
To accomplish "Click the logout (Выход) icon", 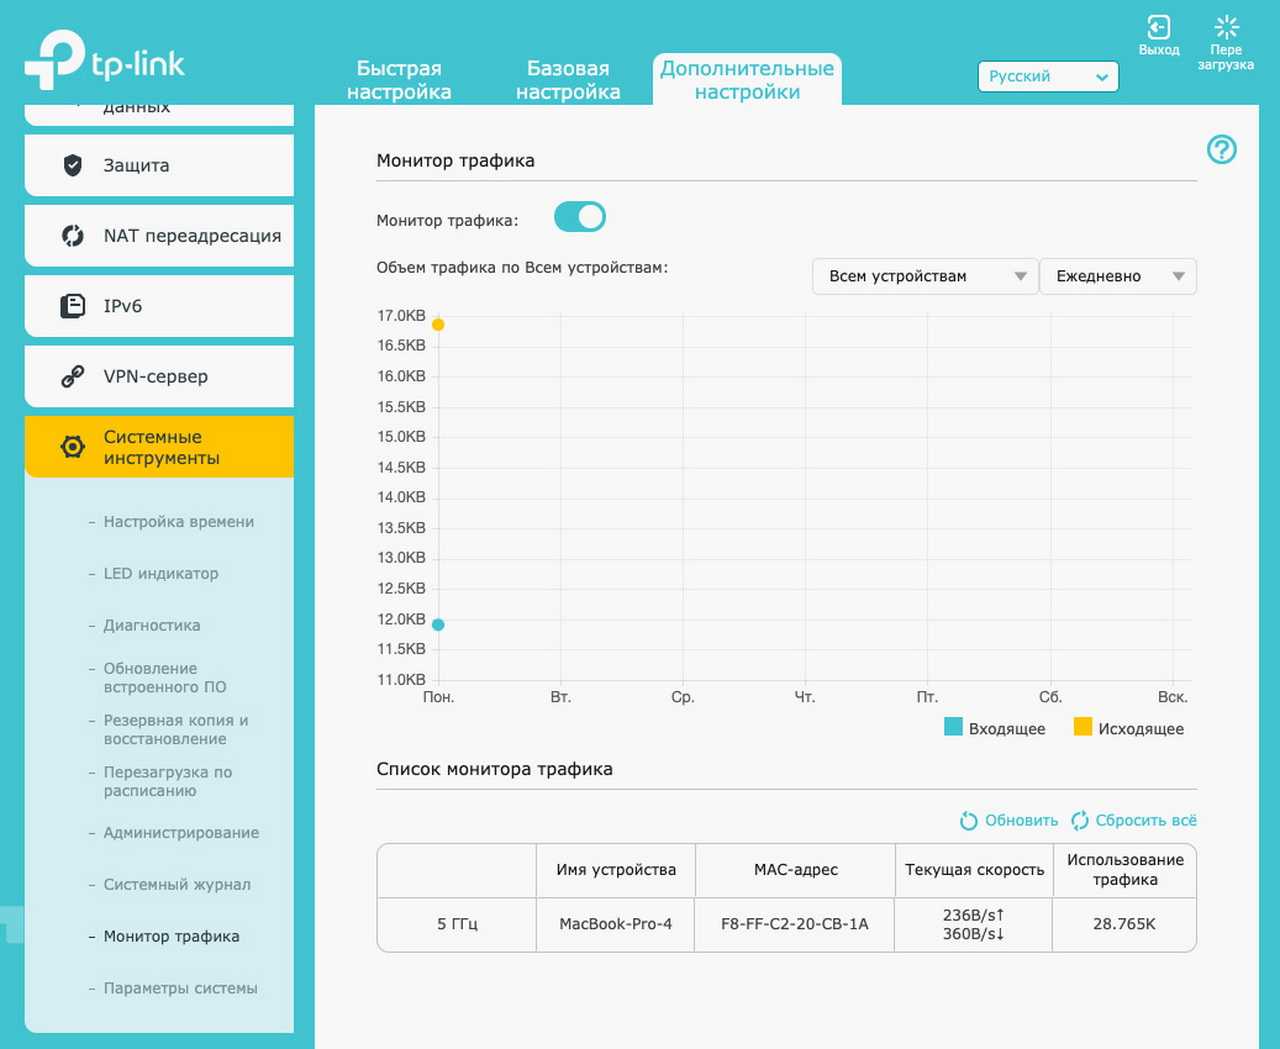I will coord(1158,28).
